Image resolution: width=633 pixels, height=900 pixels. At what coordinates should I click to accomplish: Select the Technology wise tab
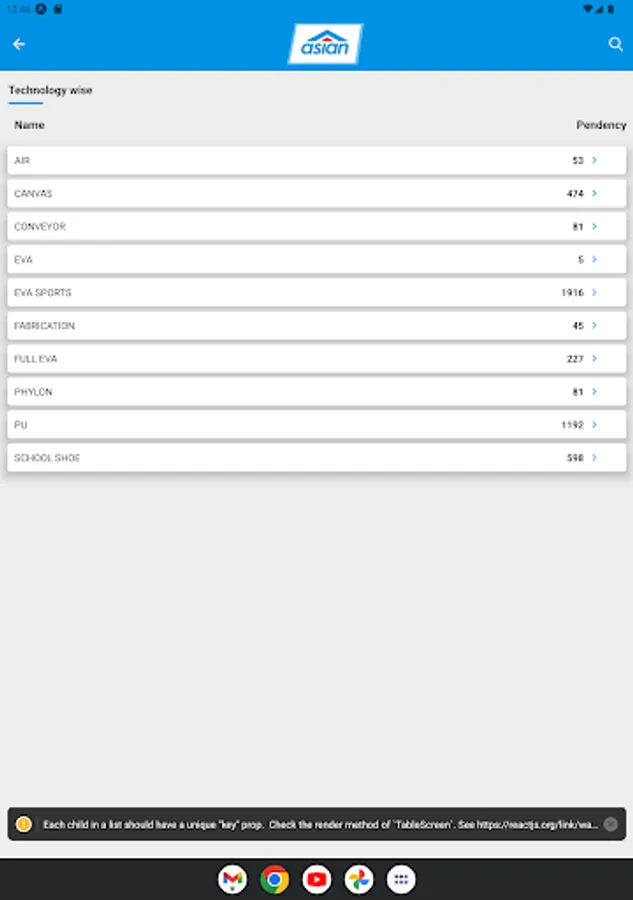[50, 91]
